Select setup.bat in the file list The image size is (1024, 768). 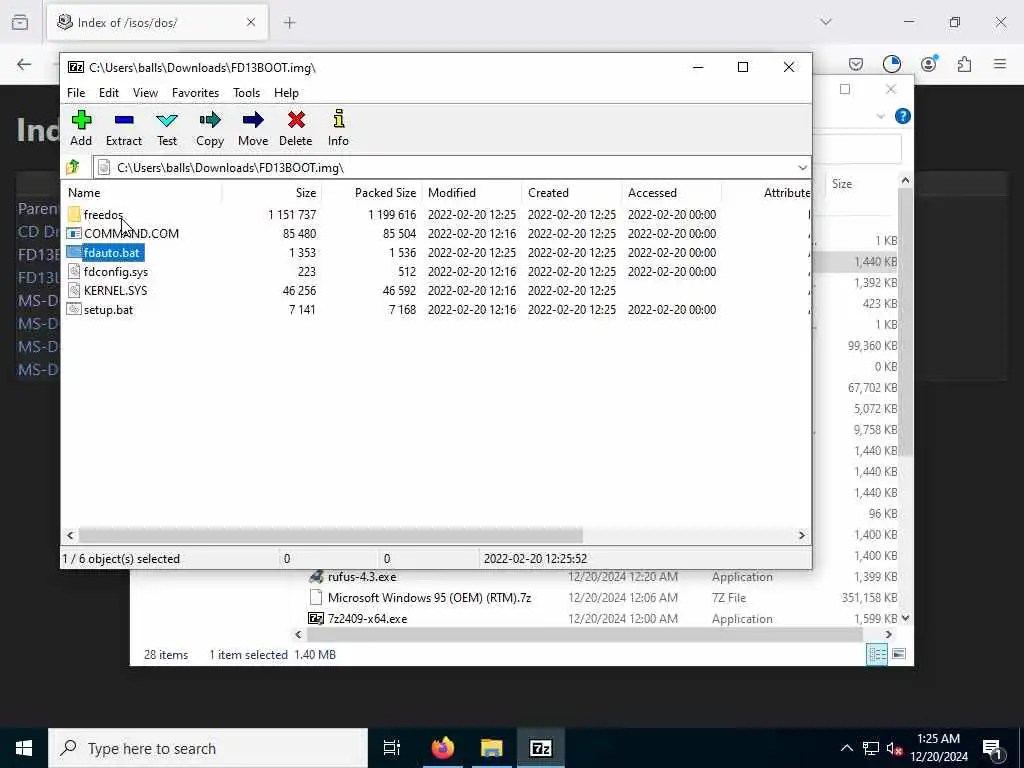pyautogui.click(x=108, y=310)
